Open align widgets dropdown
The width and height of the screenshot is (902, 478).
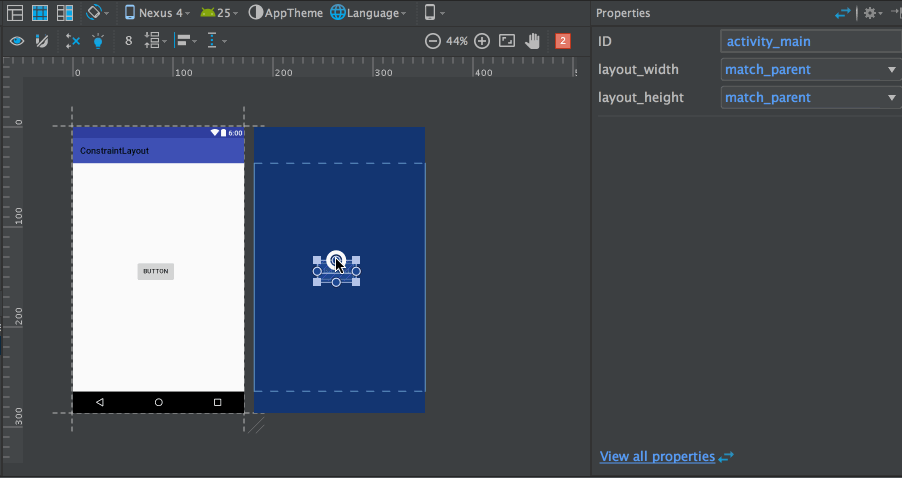[186, 41]
